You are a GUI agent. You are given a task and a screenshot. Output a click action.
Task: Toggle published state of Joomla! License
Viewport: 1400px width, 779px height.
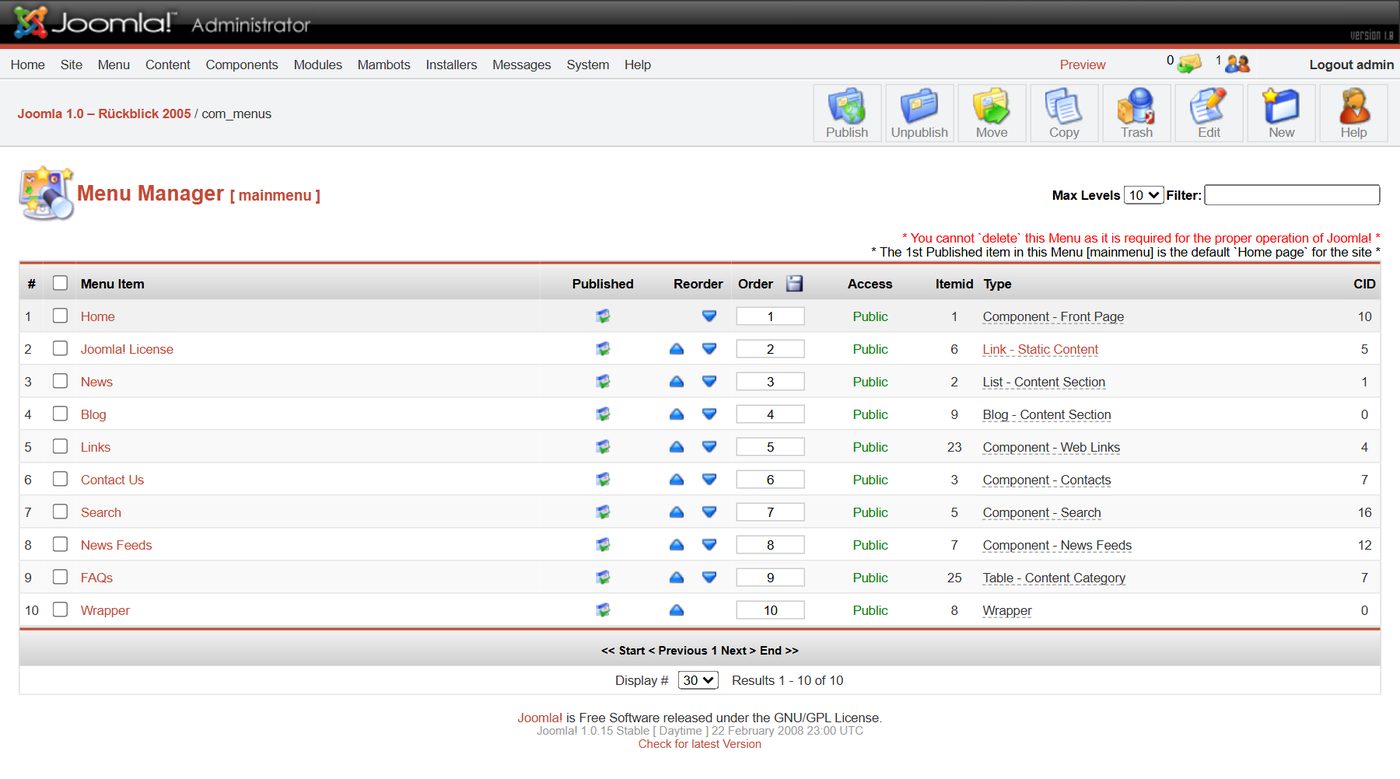pyautogui.click(x=603, y=349)
